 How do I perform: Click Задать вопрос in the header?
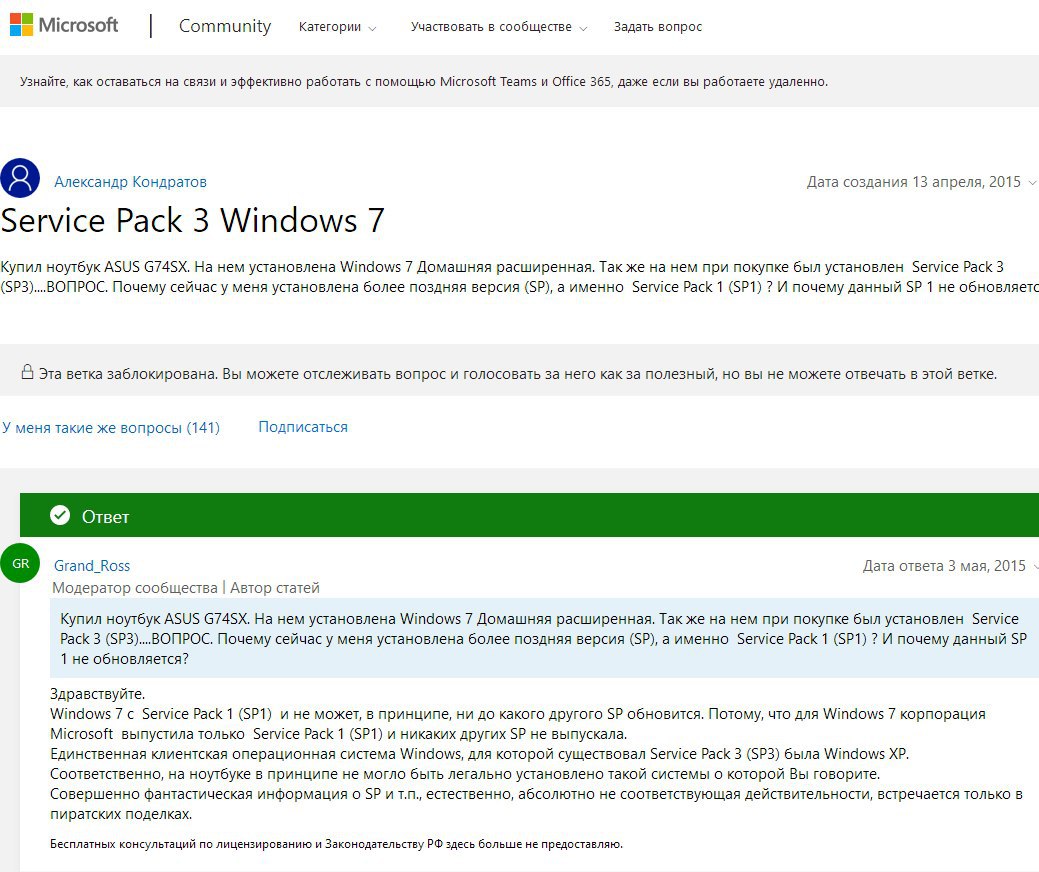[657, 27]
